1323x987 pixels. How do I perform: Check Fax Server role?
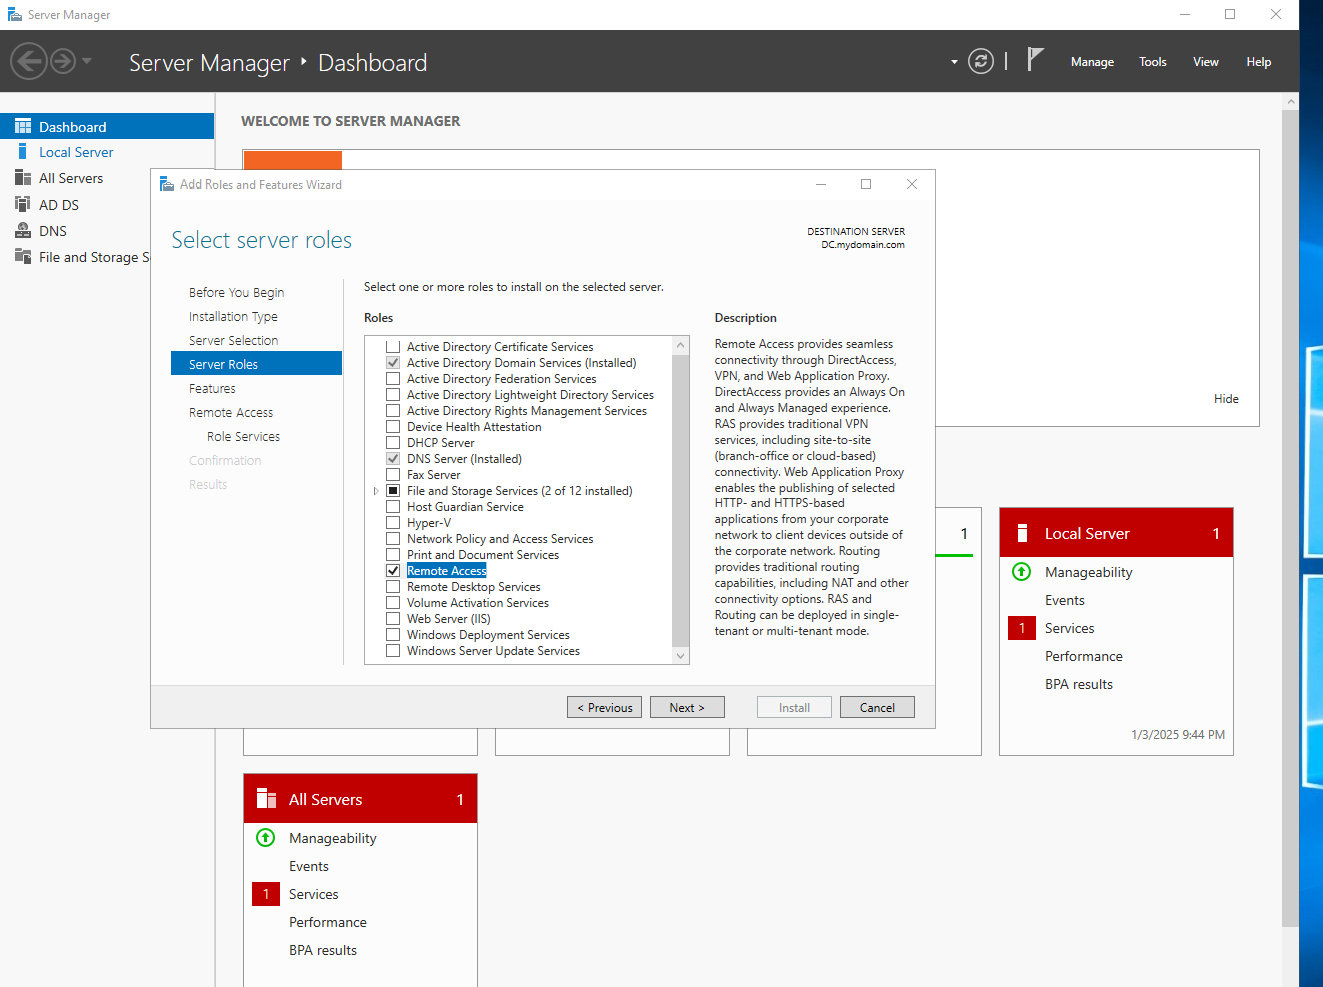[x=393, y=475]
